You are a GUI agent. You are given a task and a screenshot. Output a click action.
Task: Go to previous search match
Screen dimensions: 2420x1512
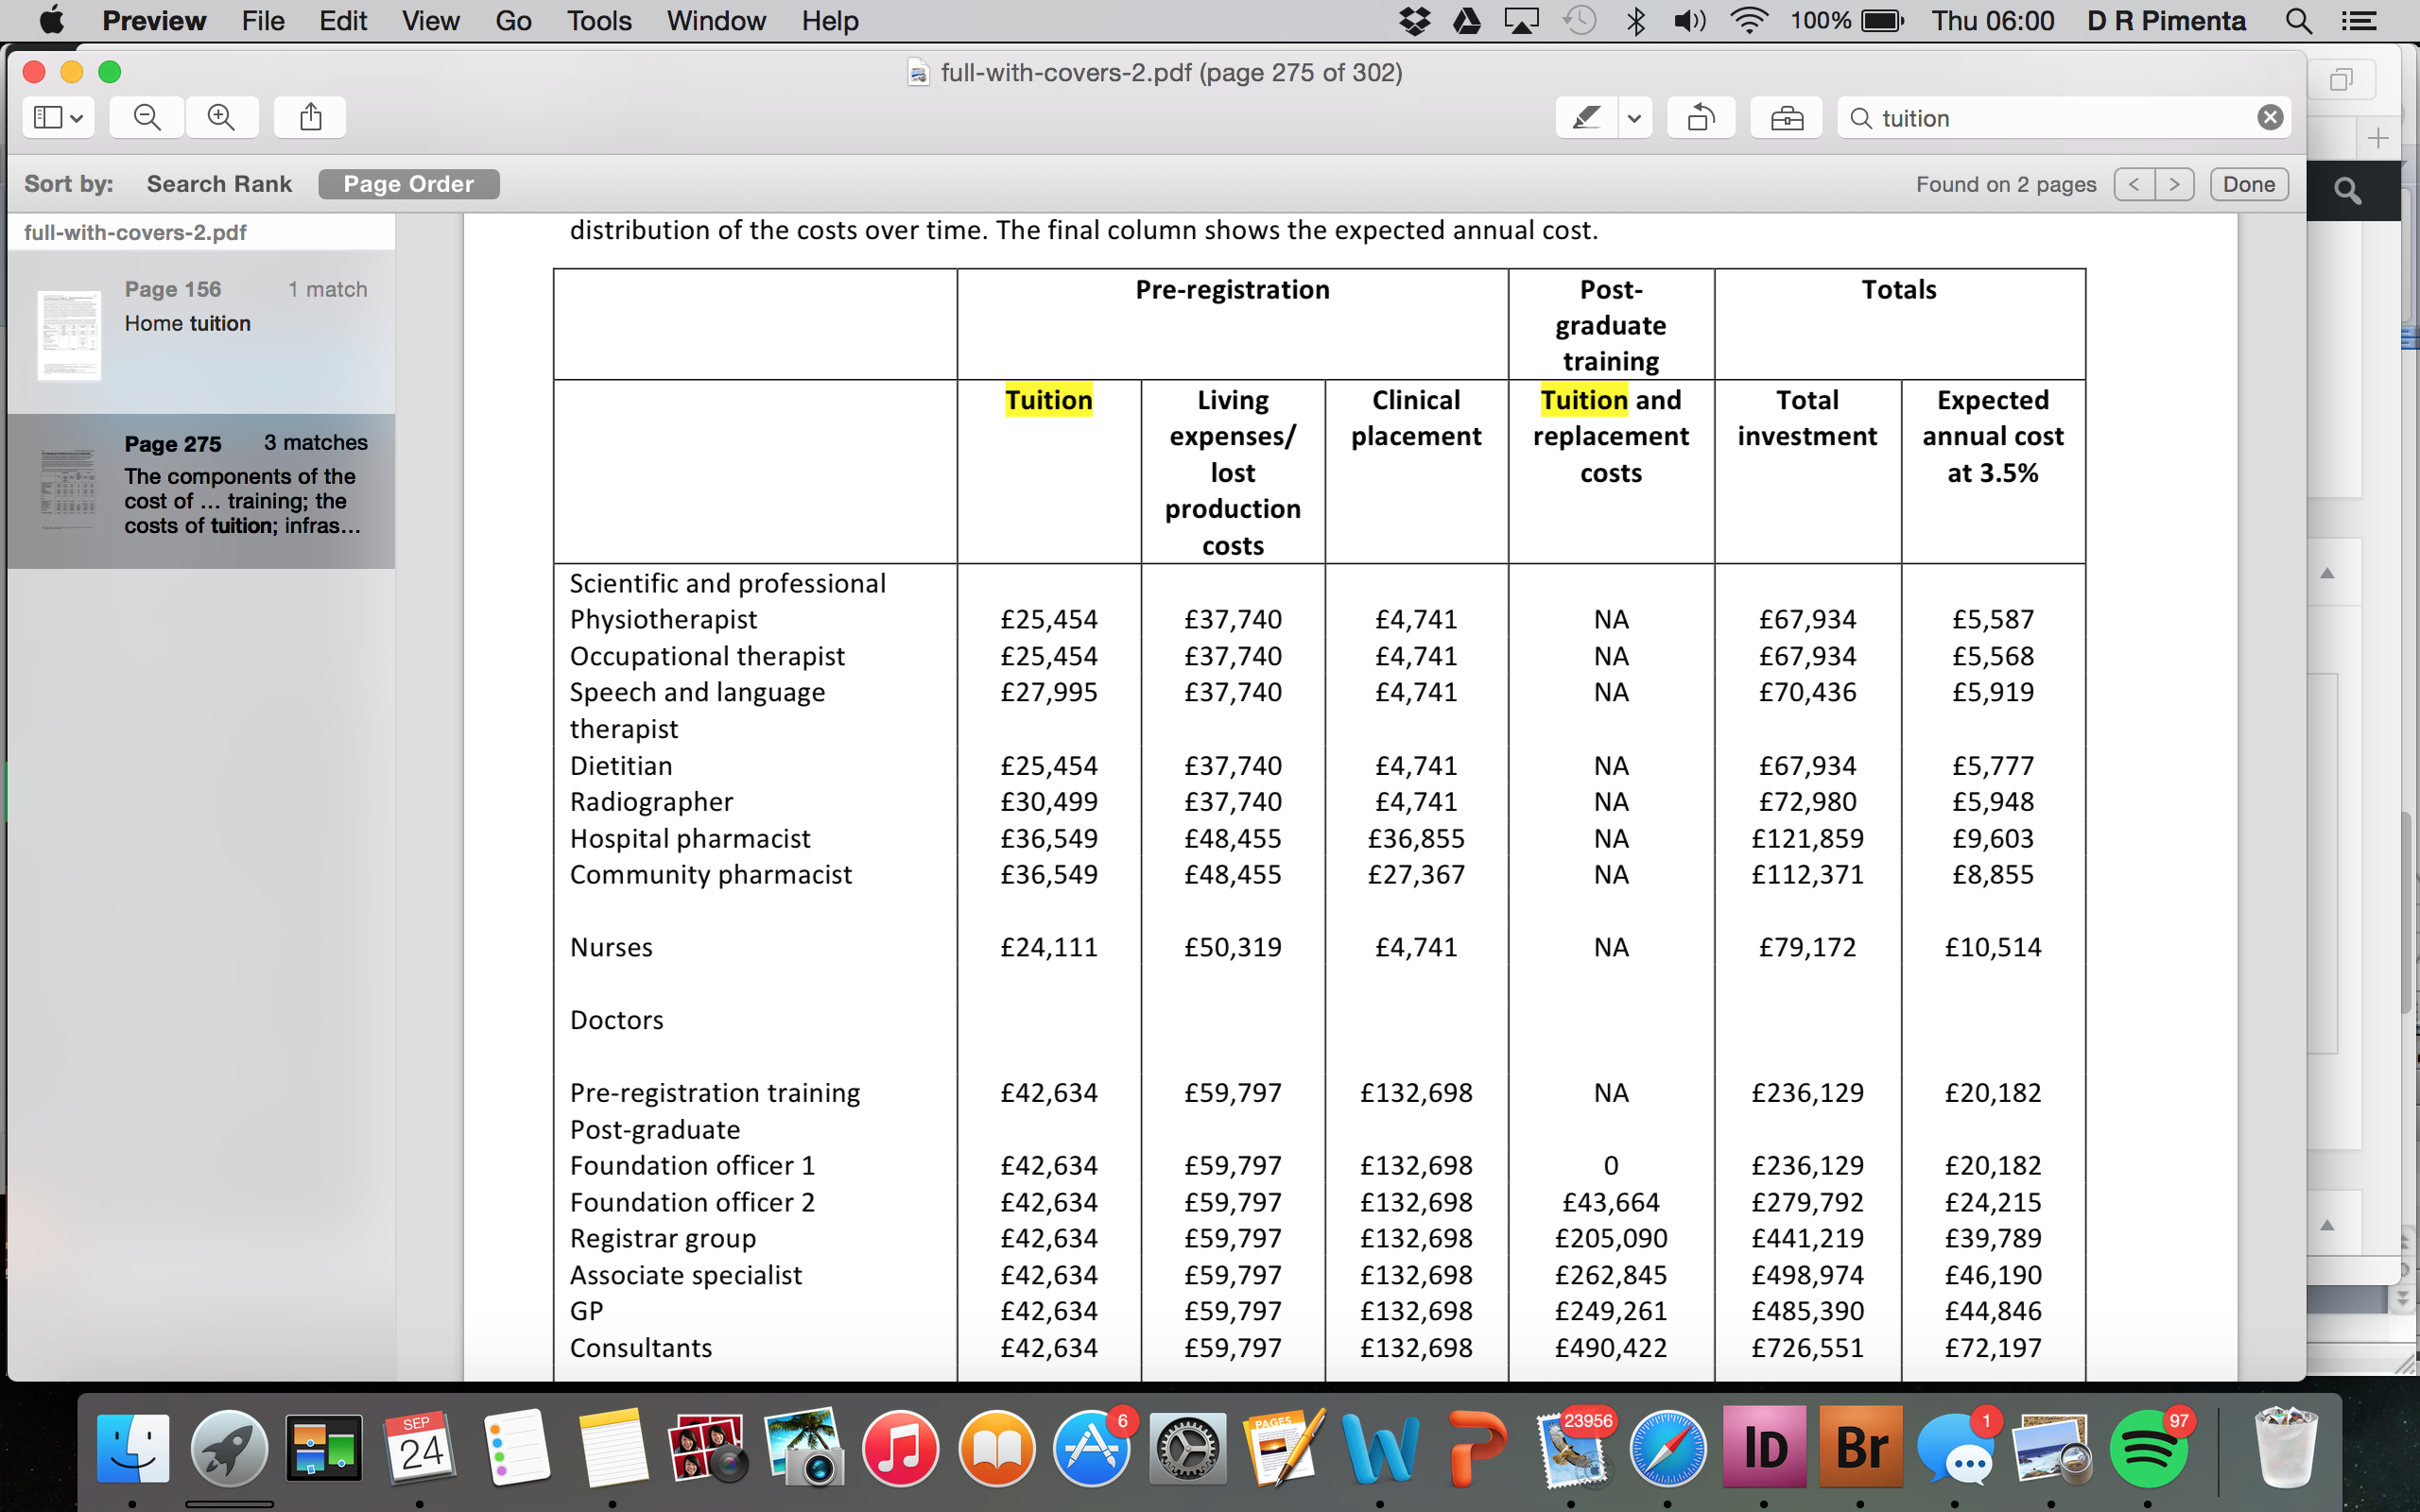2134,184
